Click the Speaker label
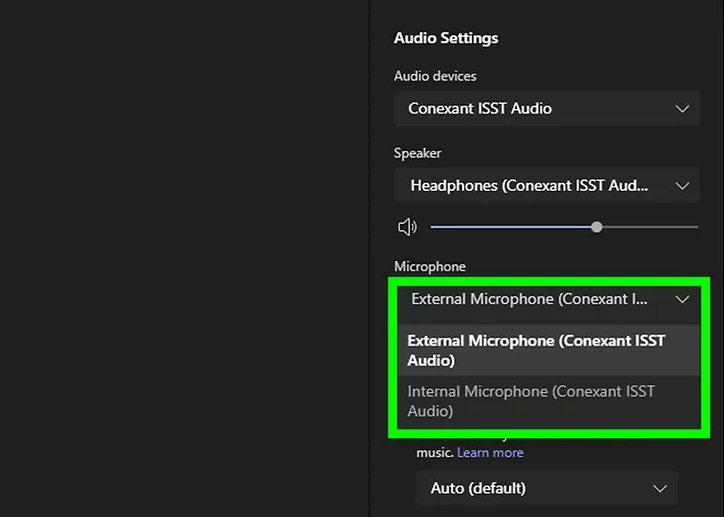 tap(417, 153)
